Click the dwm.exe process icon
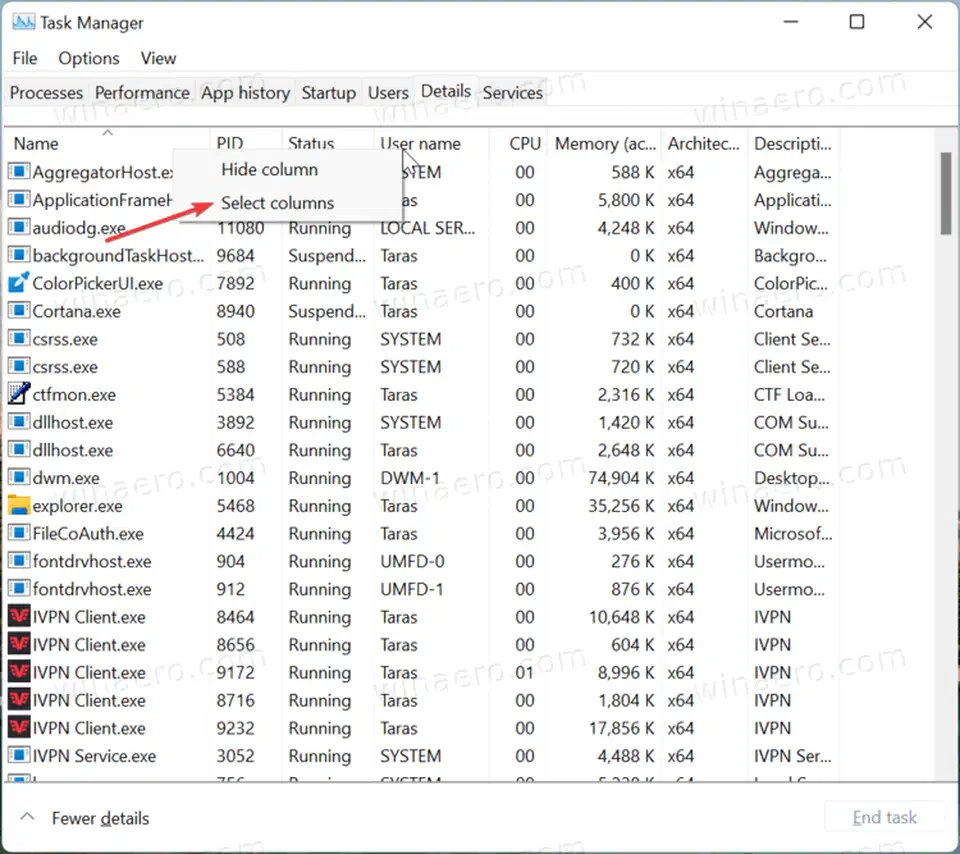 pyautogui.click(x=19, y=478)
